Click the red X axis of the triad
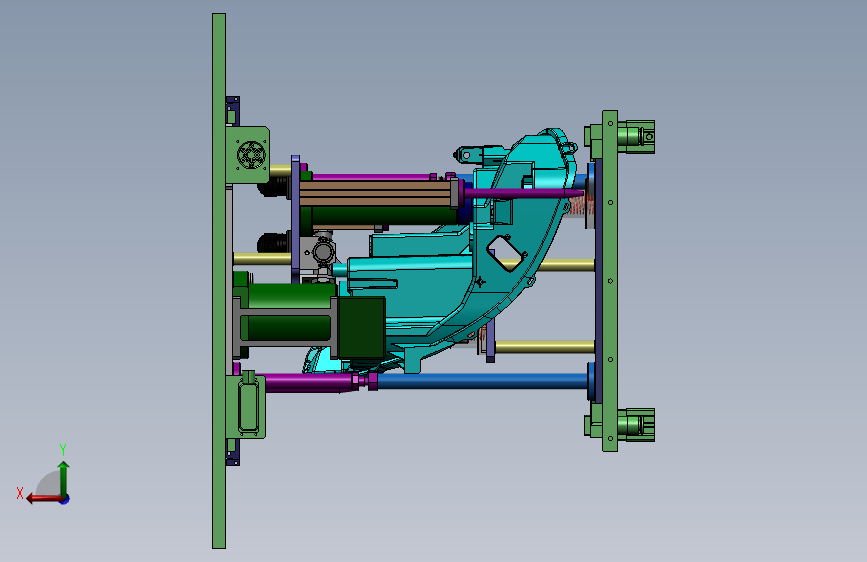The image size is (867, 562). (x=45, y=499)
